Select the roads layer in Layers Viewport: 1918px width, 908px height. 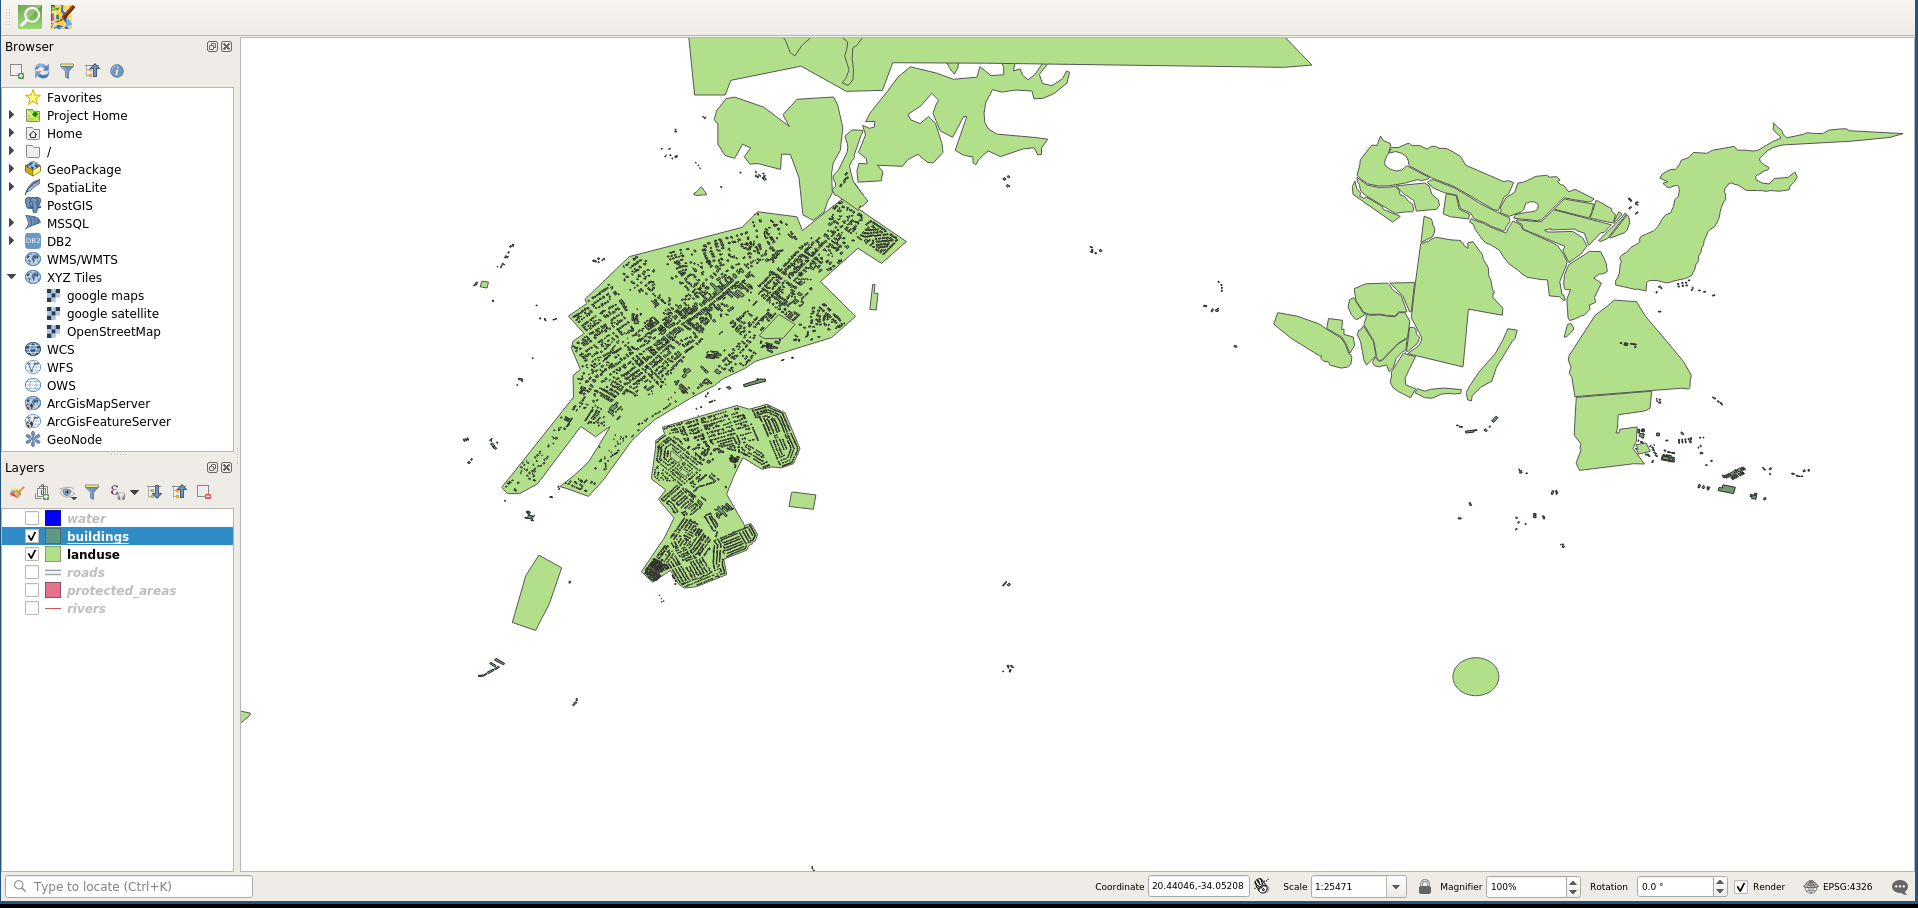(x=86, y=572)
